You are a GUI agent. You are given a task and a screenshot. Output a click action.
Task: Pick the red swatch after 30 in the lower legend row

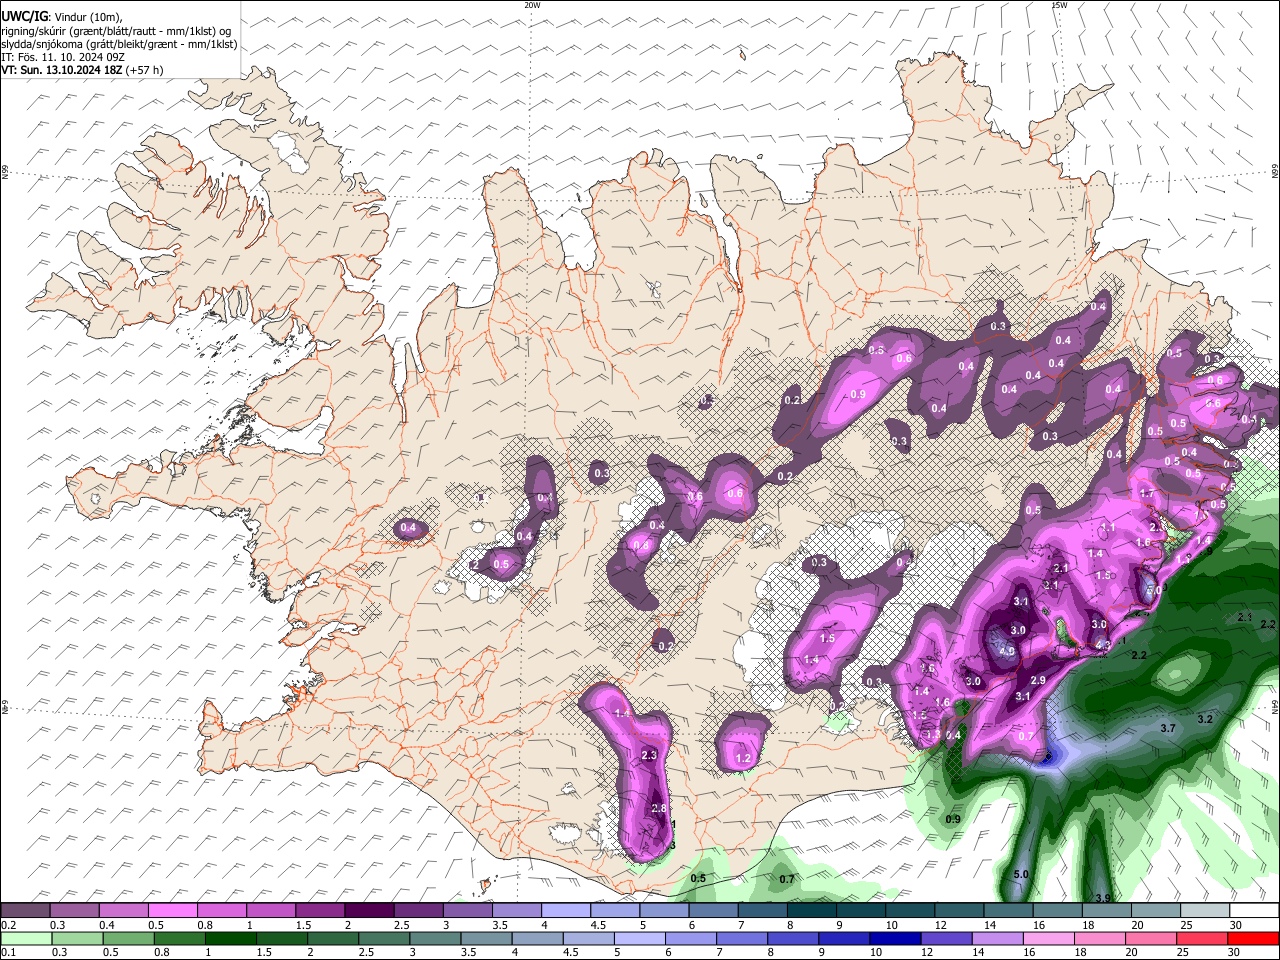point(1253,938)
